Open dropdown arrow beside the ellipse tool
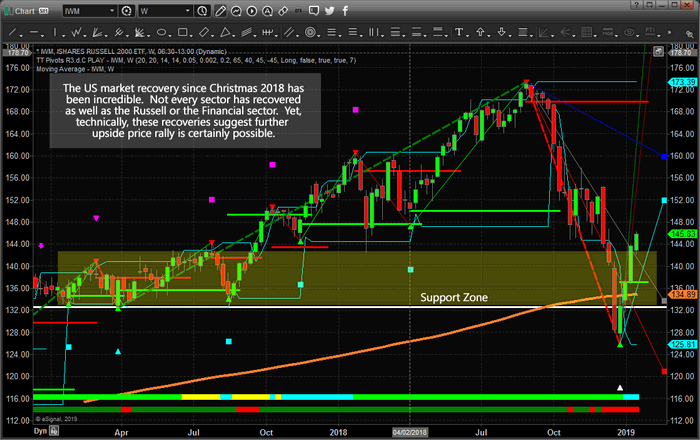This screenshot has width=700, height=440. [170, 35]
